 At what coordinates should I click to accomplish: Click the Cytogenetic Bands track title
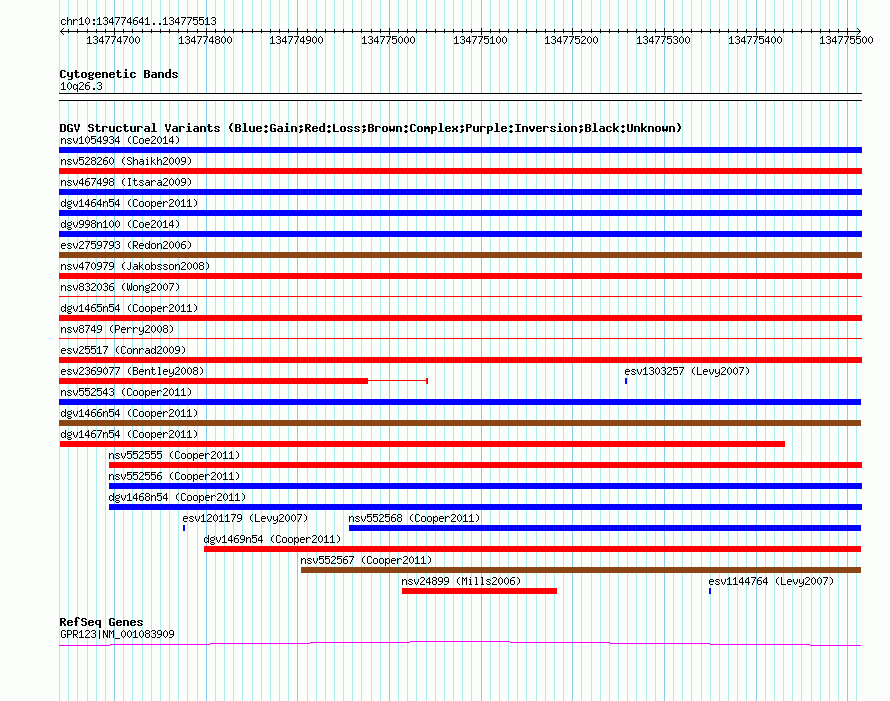119,74
